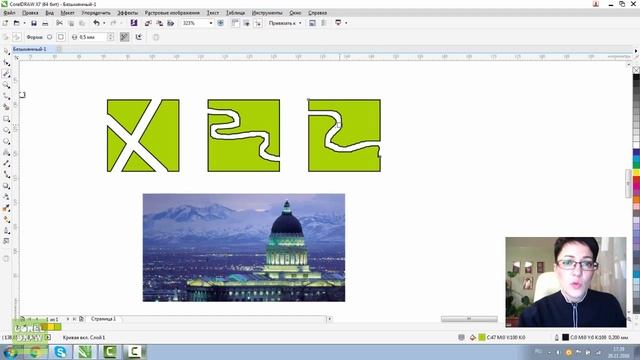This screenshot has width=640, height=360.
Task: Select the capitol building bitmap image
Action: click(244, 248)
